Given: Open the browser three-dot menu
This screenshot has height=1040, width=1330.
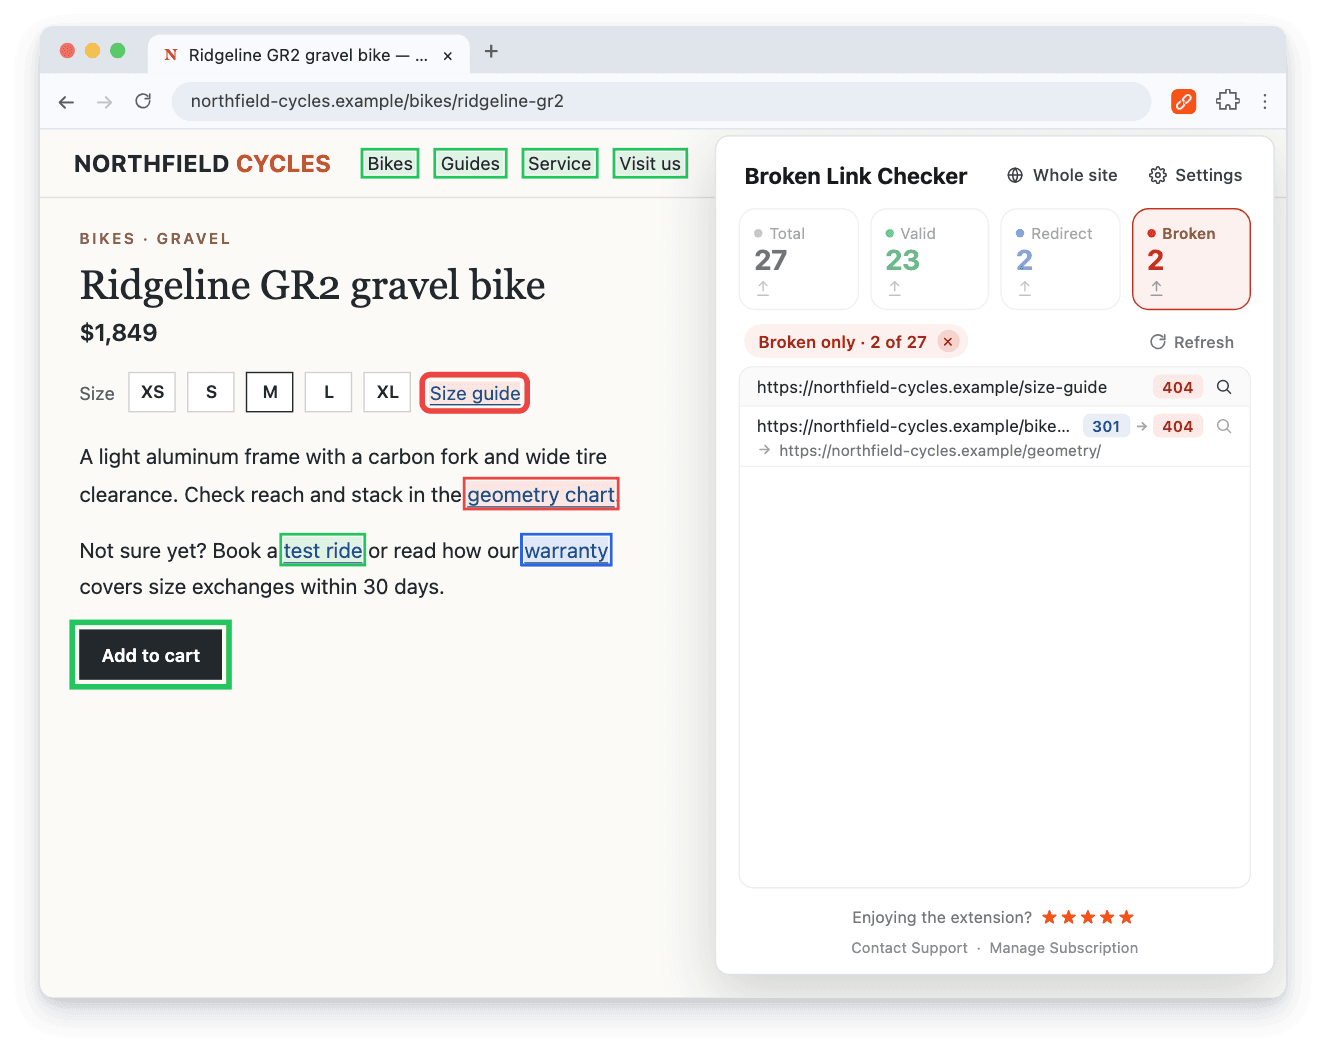Looking at the screenshot, I should click(x=1265, y=101).
